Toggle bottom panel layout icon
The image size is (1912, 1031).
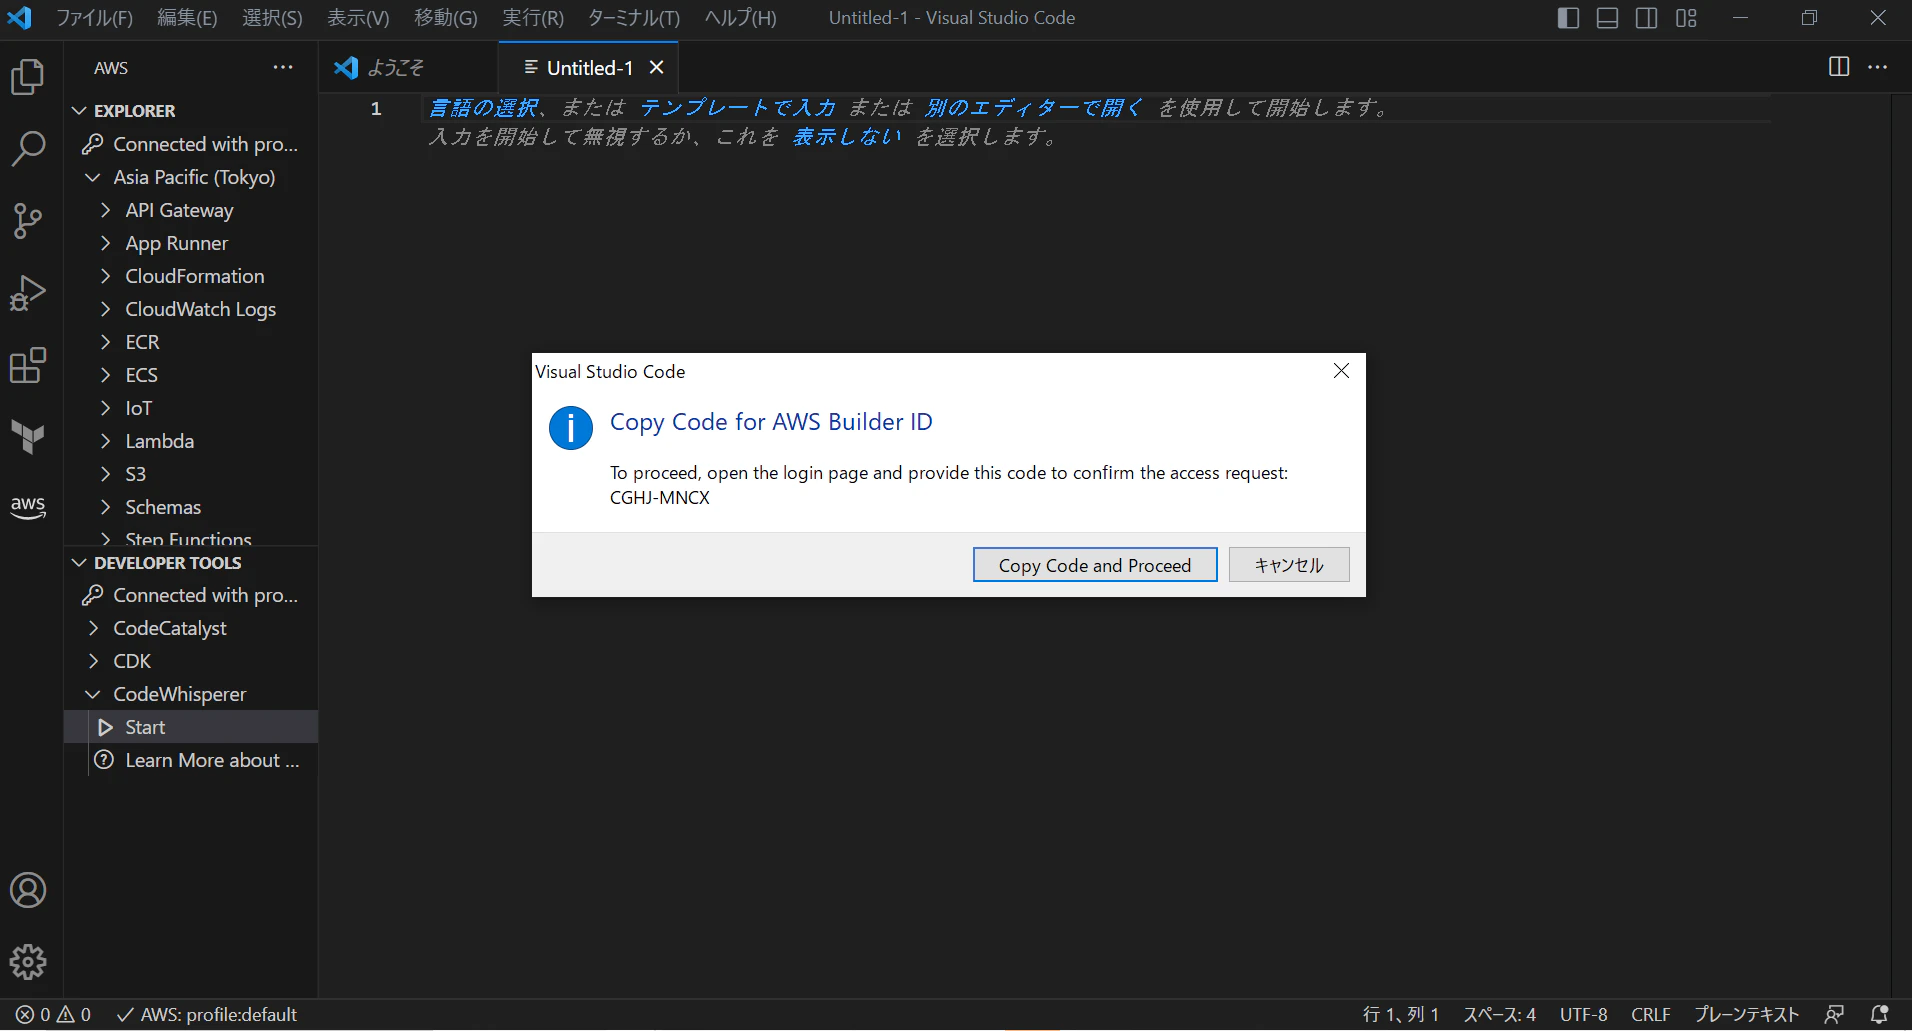(x=1607, y=18)
